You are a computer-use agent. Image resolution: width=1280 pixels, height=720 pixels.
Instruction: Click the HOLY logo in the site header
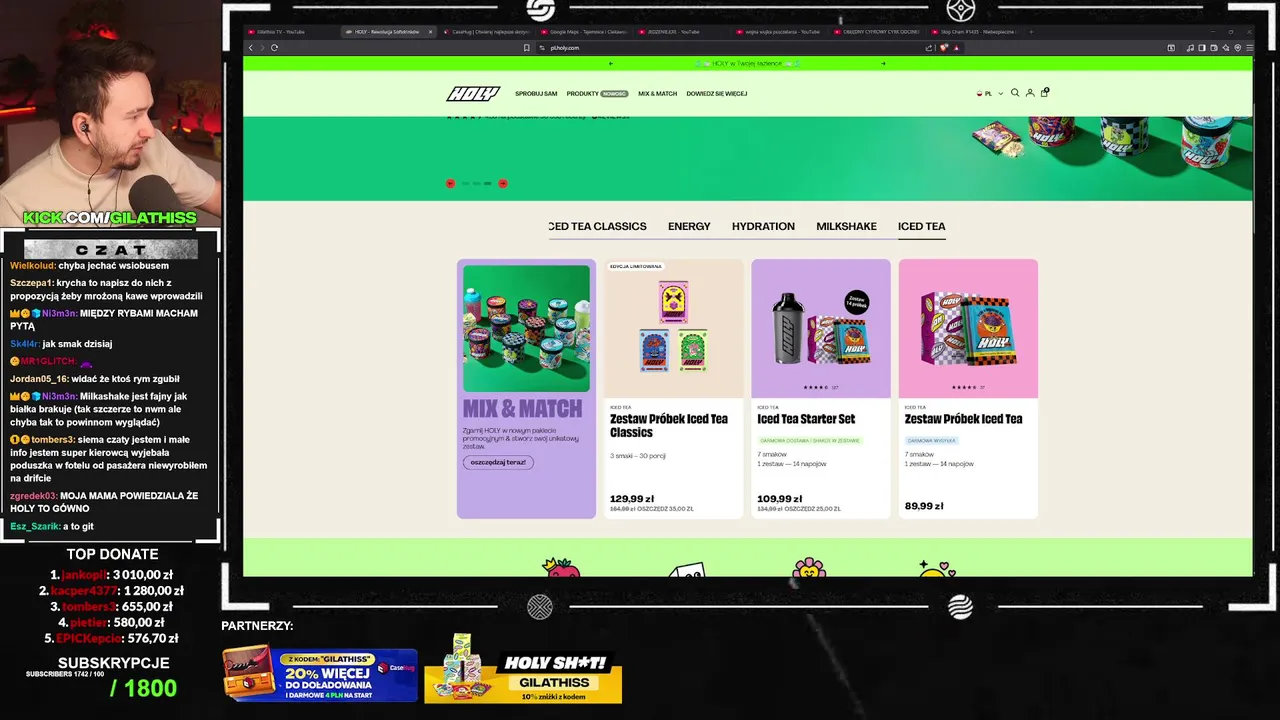472,94
